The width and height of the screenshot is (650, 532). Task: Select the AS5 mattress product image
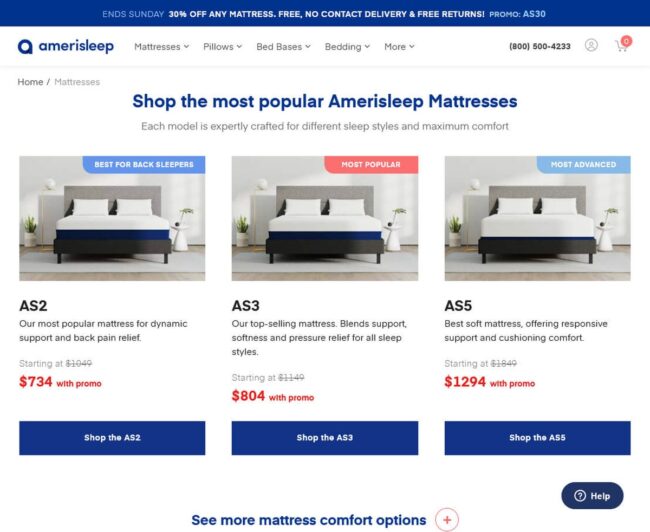coord(537,218)
